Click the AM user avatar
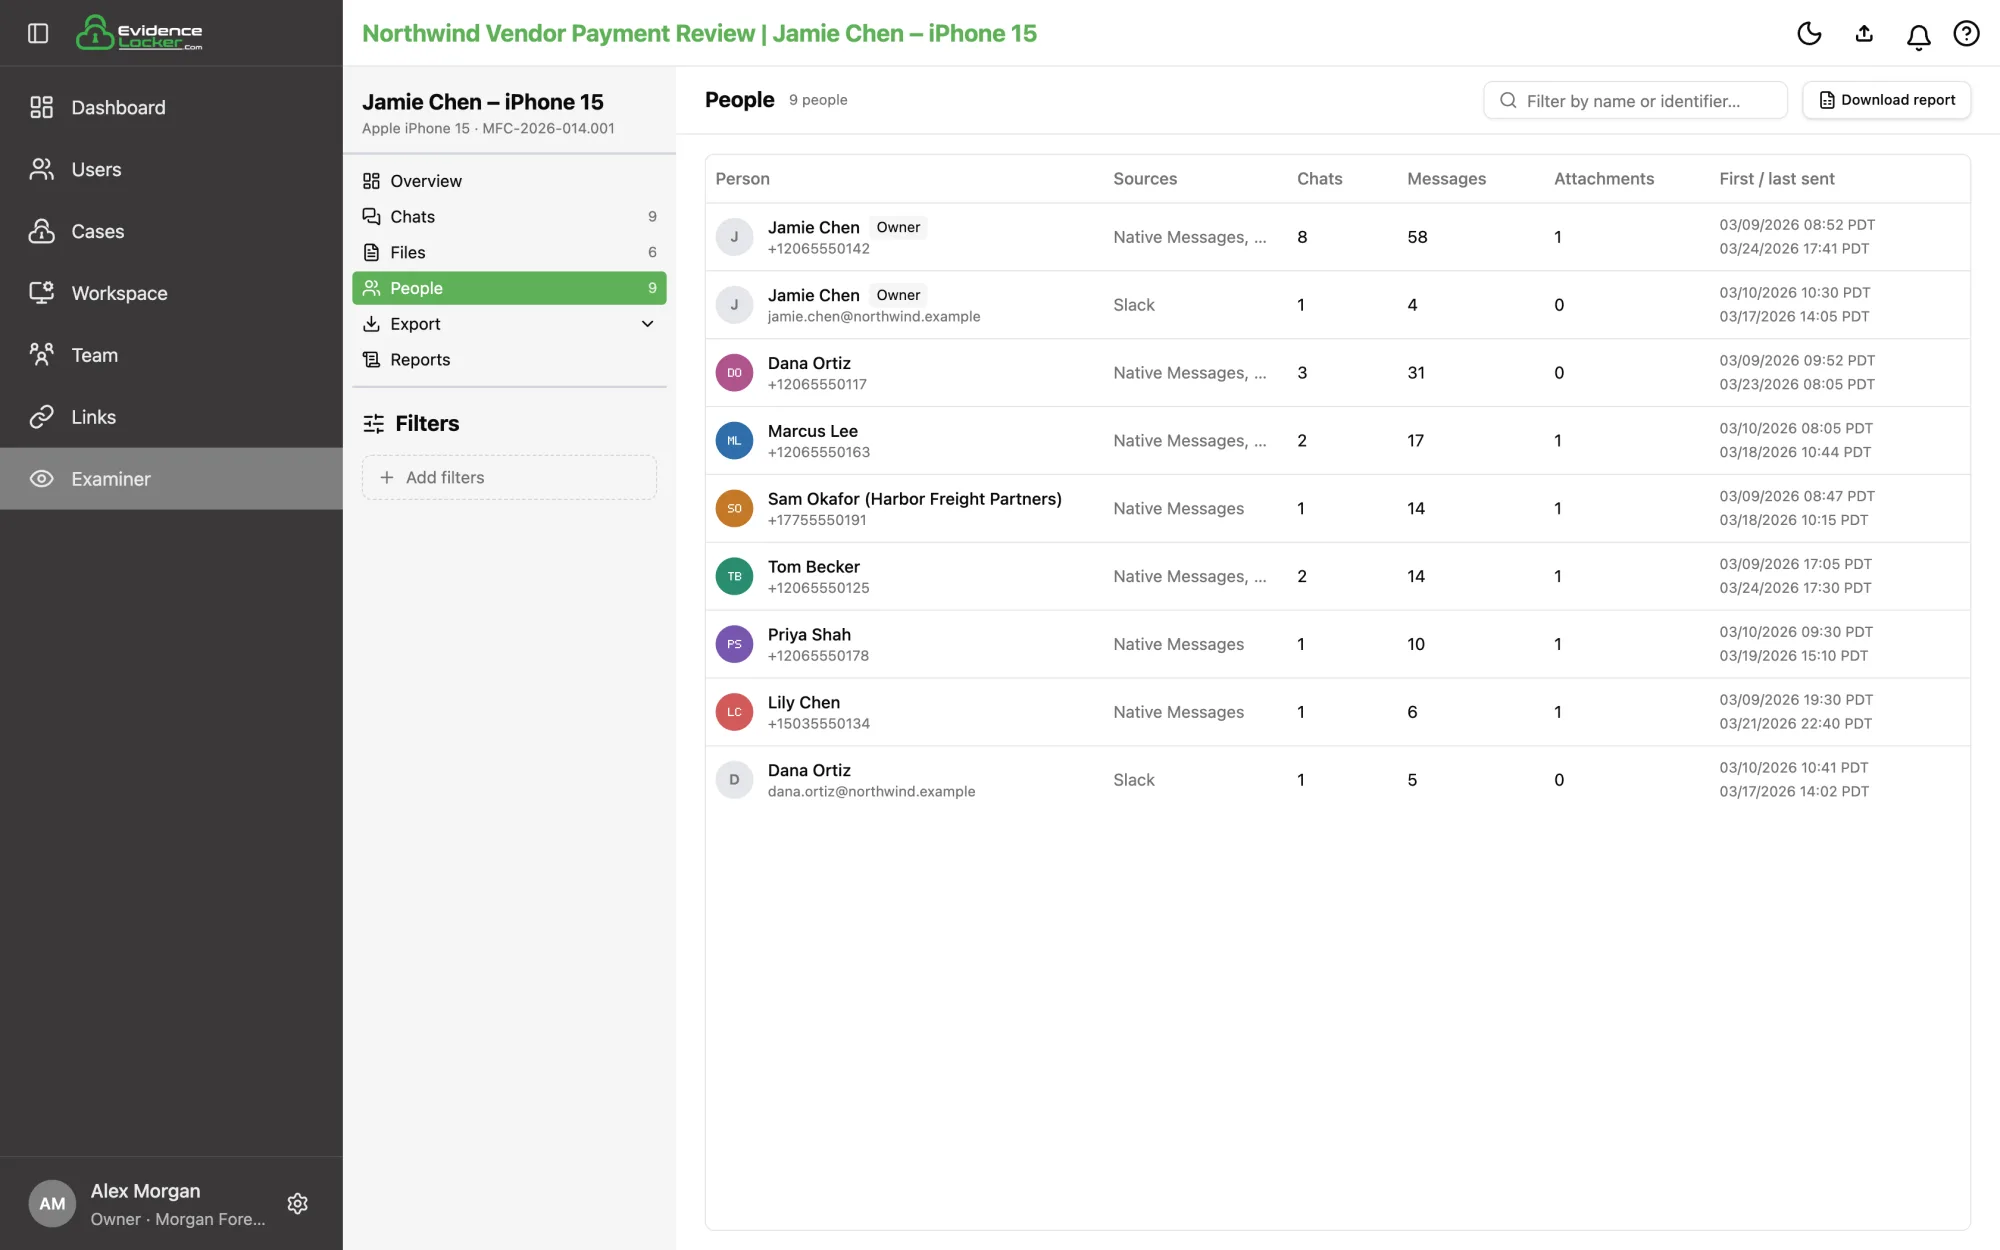This screenshot has height=1250, width=2000. tap(52, 1203)
